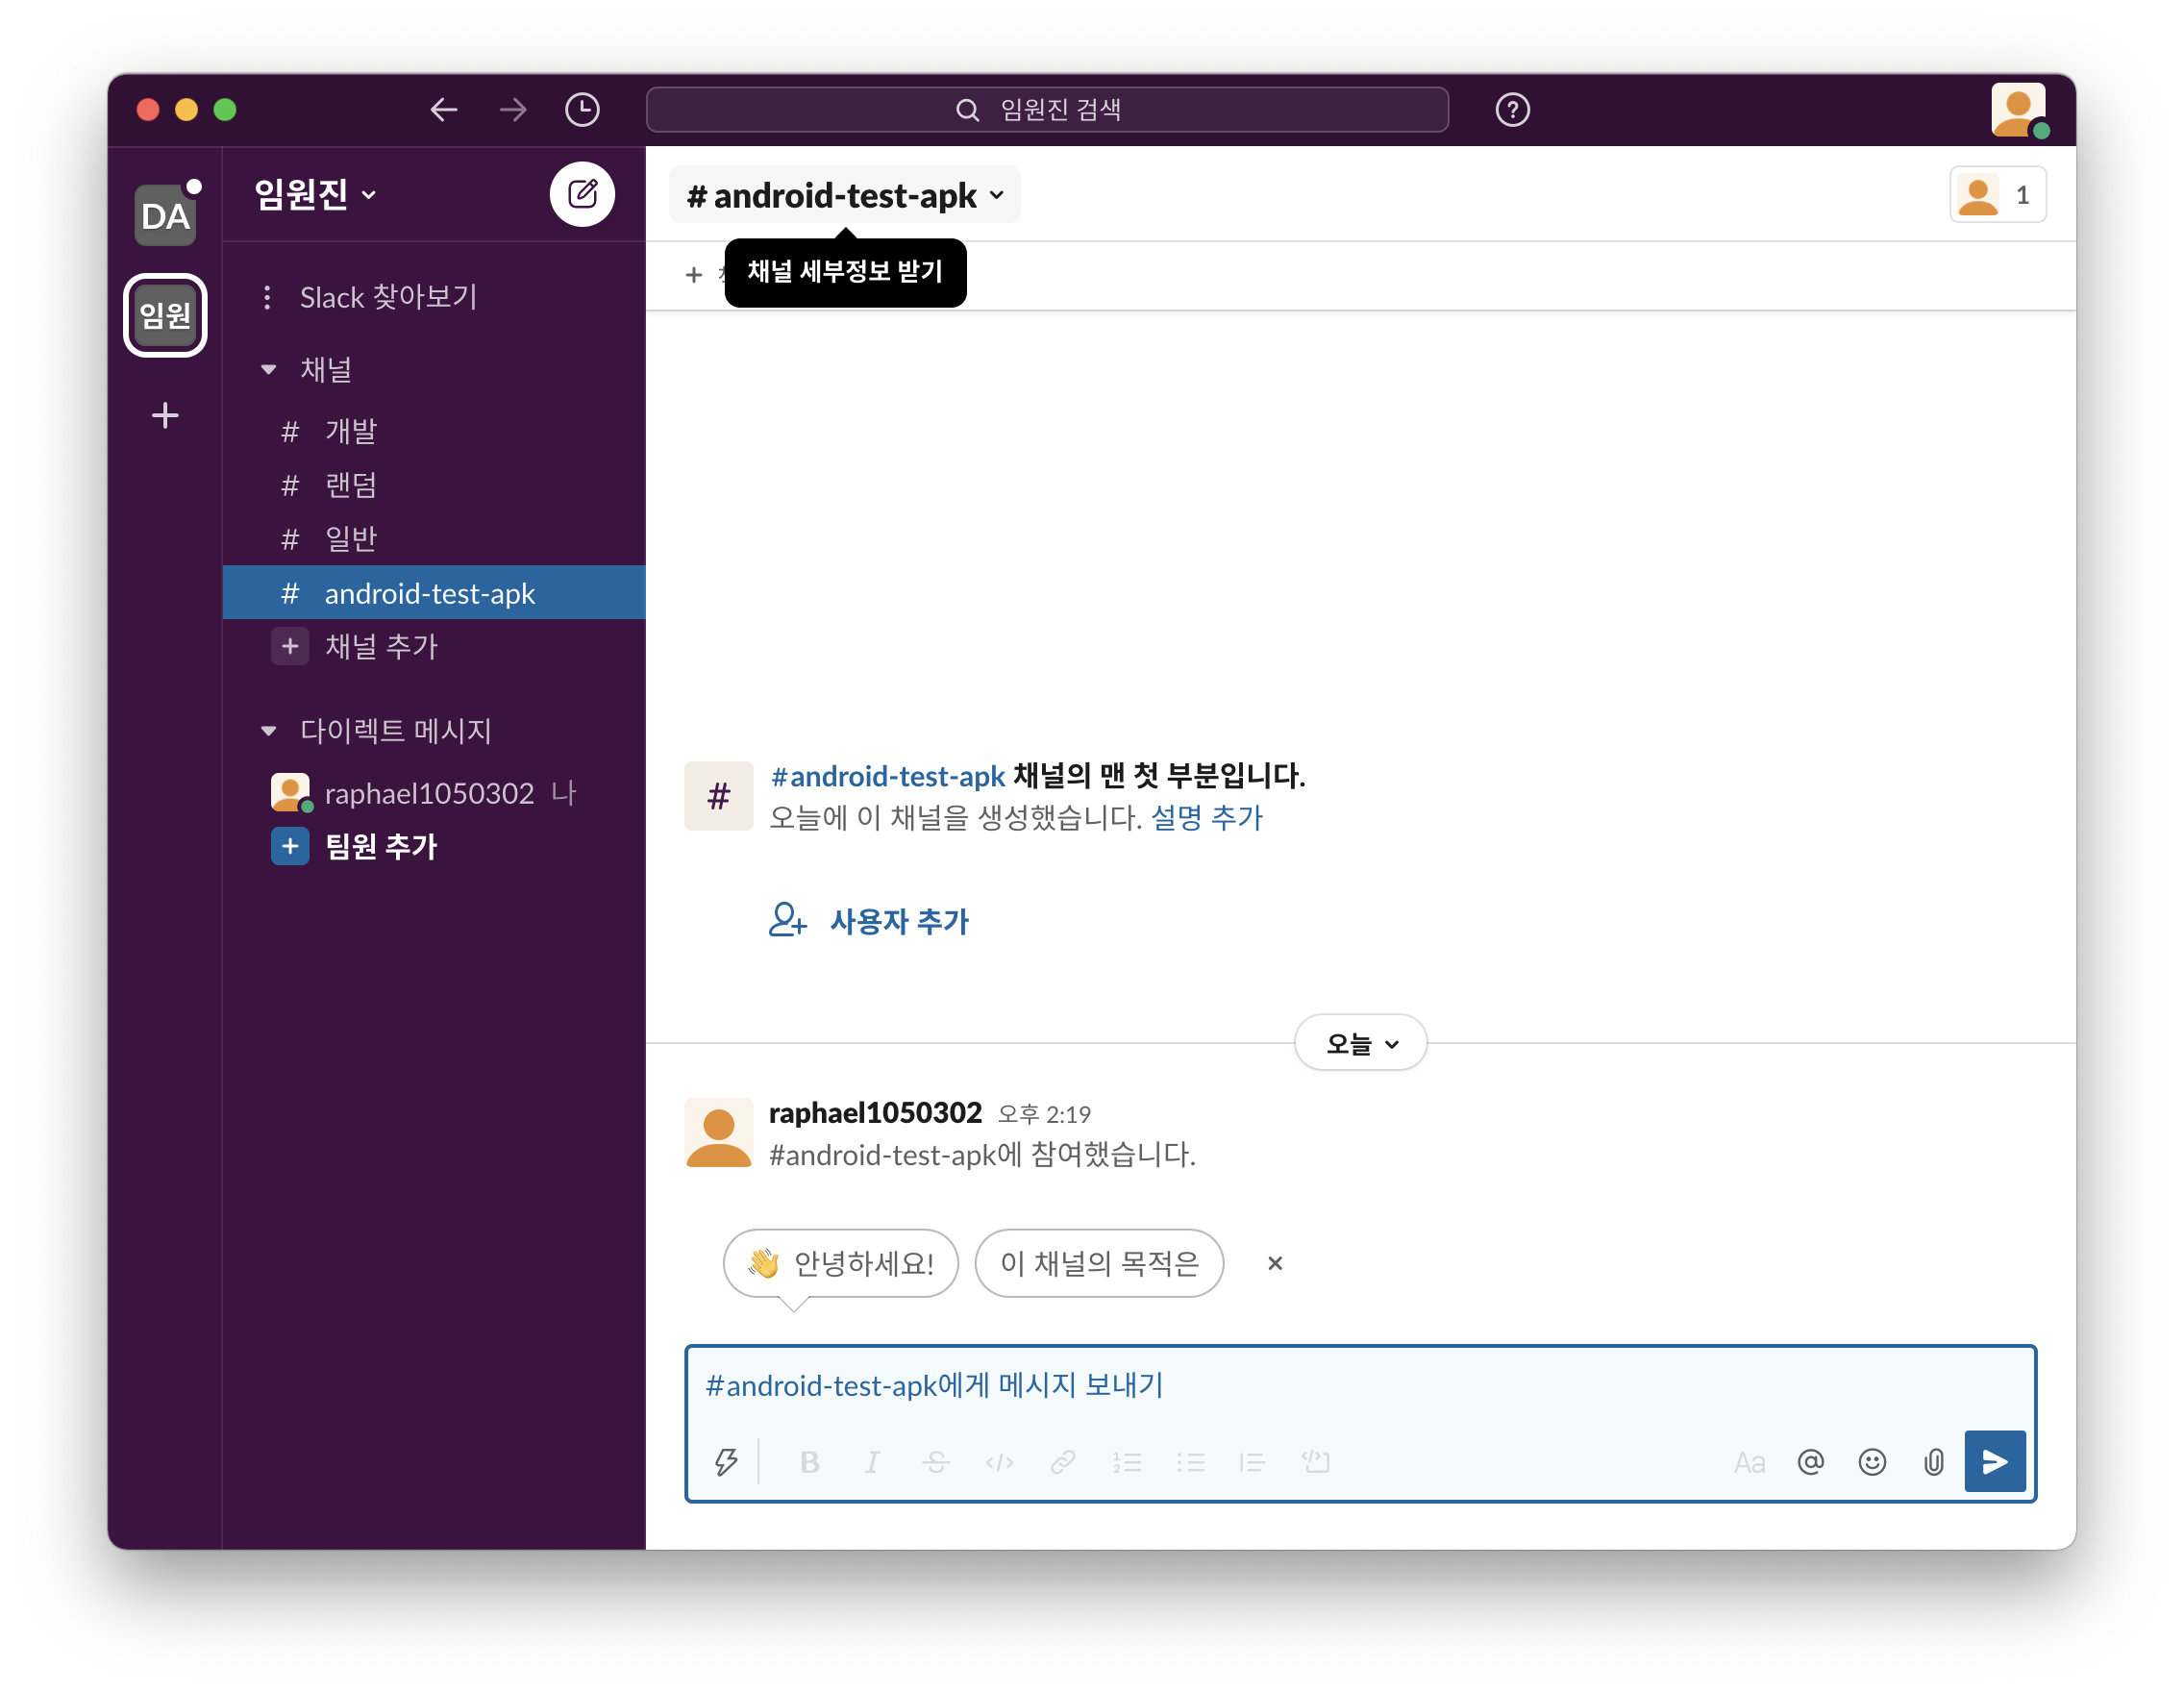Image resolution: width=2184 pixels, height=1692 pixels.
Task: Open the emoji picker icon
Action: click(x=1872, y=1462)
